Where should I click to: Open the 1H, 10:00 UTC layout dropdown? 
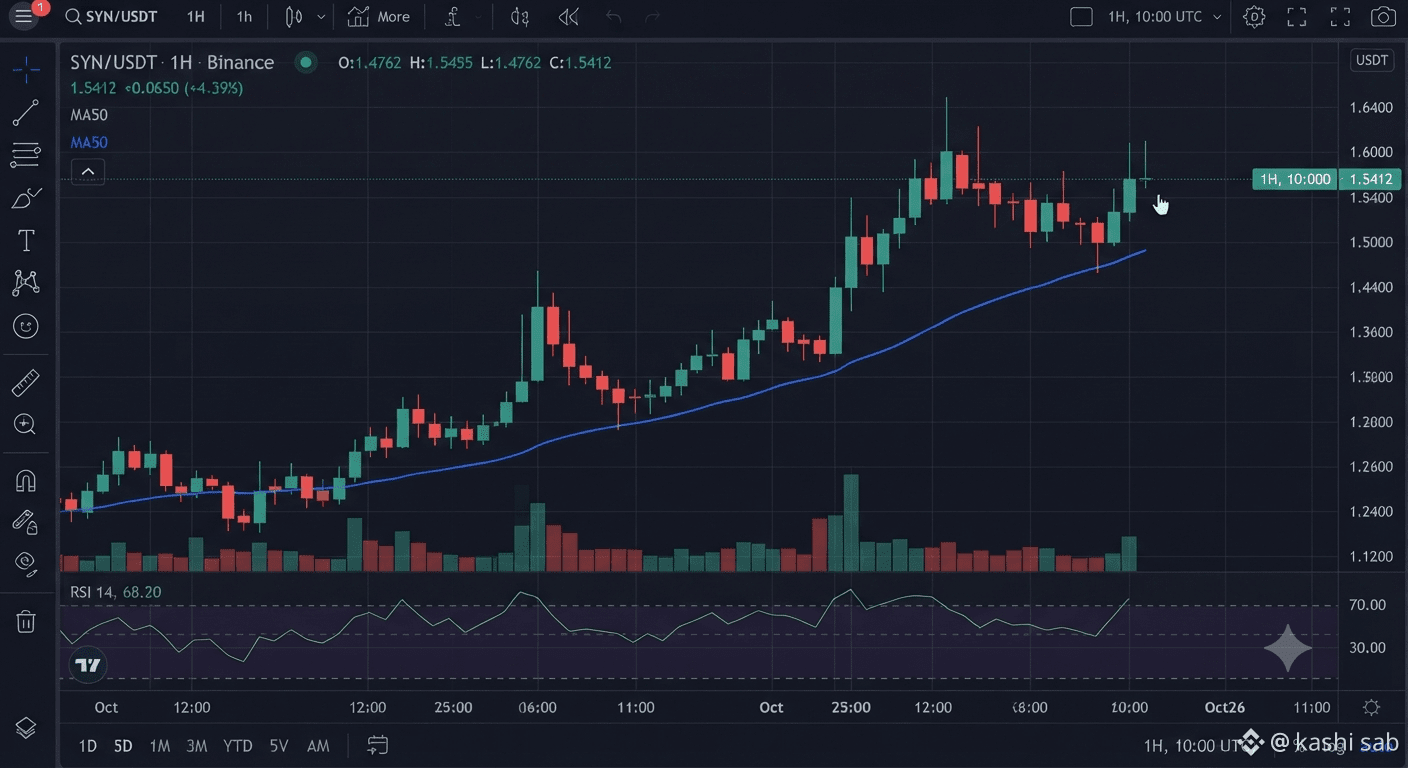pos(1165,17)
